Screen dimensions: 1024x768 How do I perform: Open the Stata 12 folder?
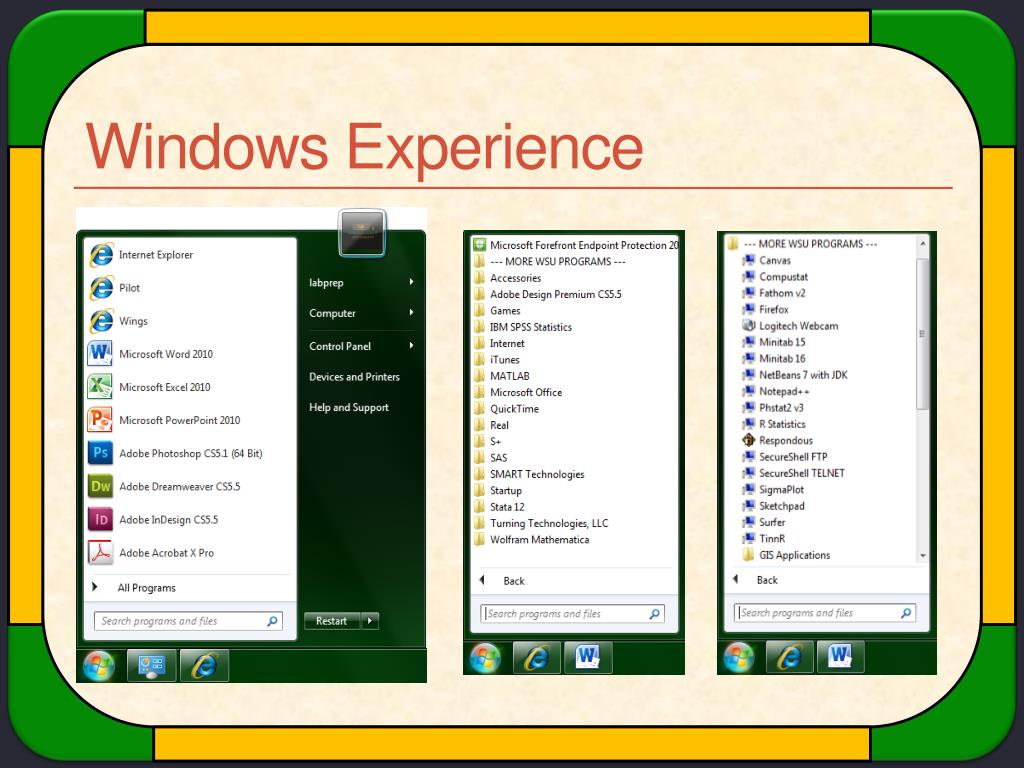499,507
